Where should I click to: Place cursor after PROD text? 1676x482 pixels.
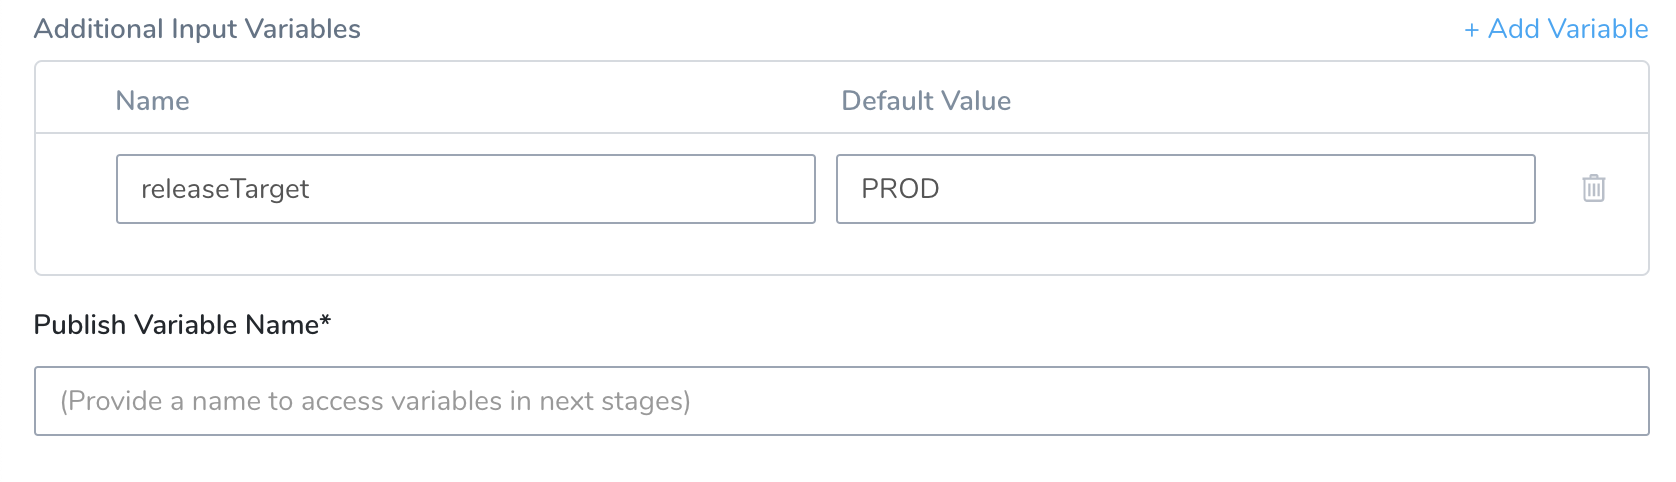[x=941, y=189]
